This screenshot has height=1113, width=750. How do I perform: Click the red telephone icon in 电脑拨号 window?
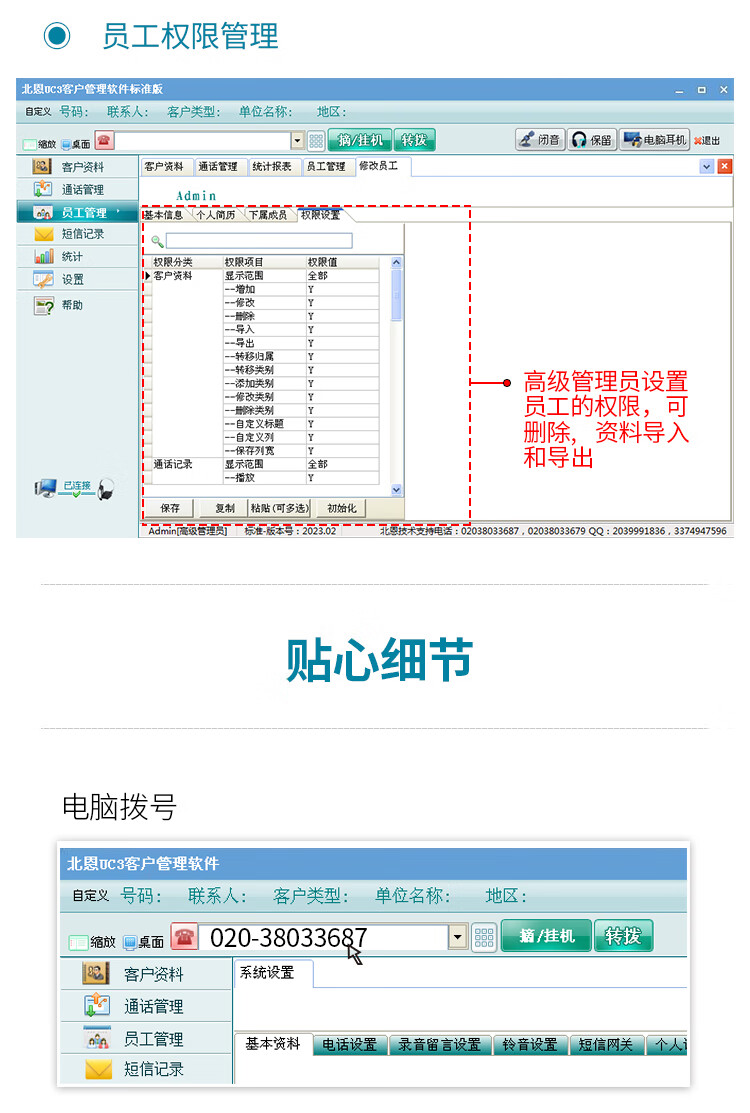184,937
